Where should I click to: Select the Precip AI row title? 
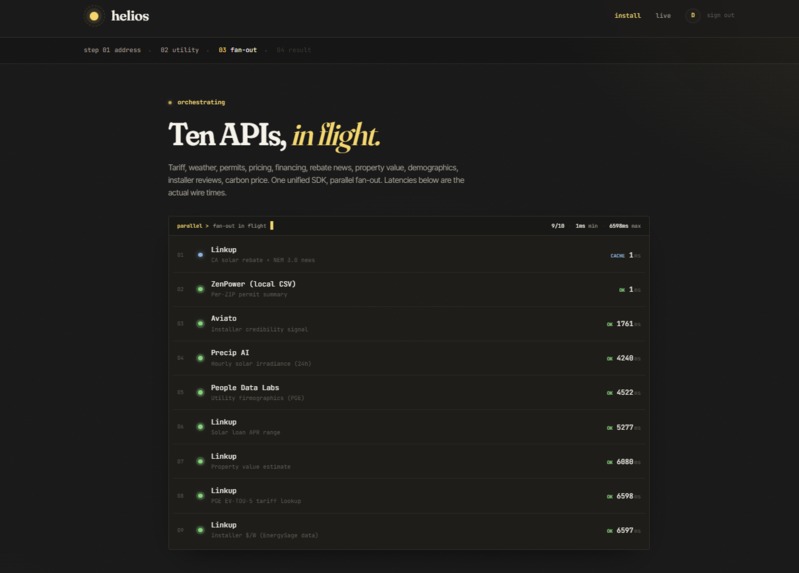pyautogui.click(x=230, y=353)
